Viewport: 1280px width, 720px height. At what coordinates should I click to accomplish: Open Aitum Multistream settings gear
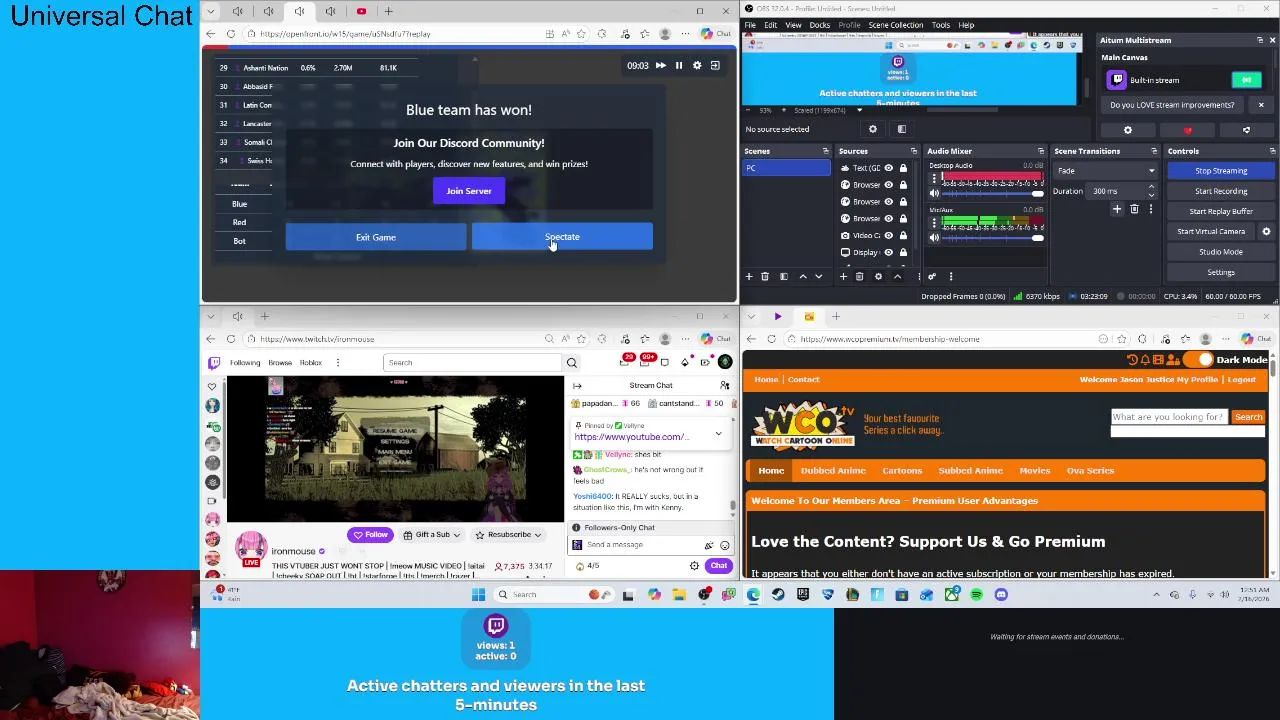(1128, 130)
